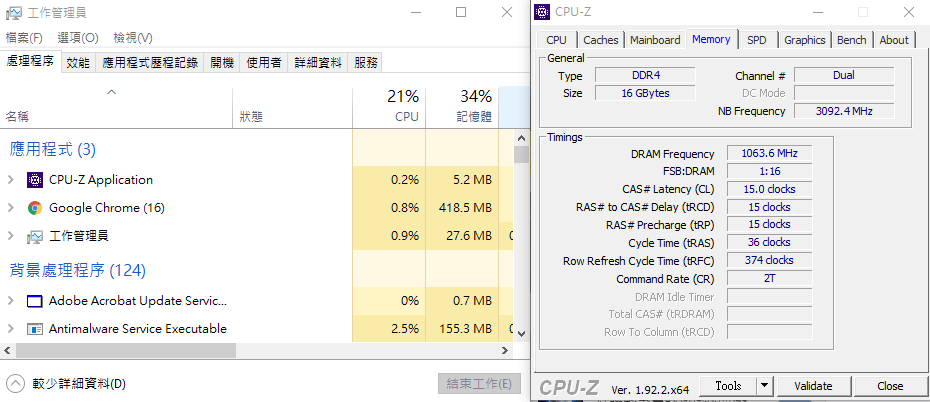This screenshot has width=930, height=402.
Task: Open the 檢視(V) menu
Action: [x=133, y=38]
